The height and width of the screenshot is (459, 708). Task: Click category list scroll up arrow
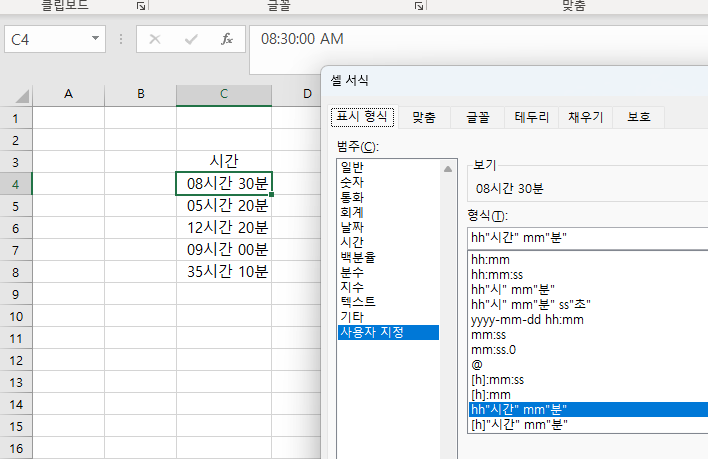(448, 169)
